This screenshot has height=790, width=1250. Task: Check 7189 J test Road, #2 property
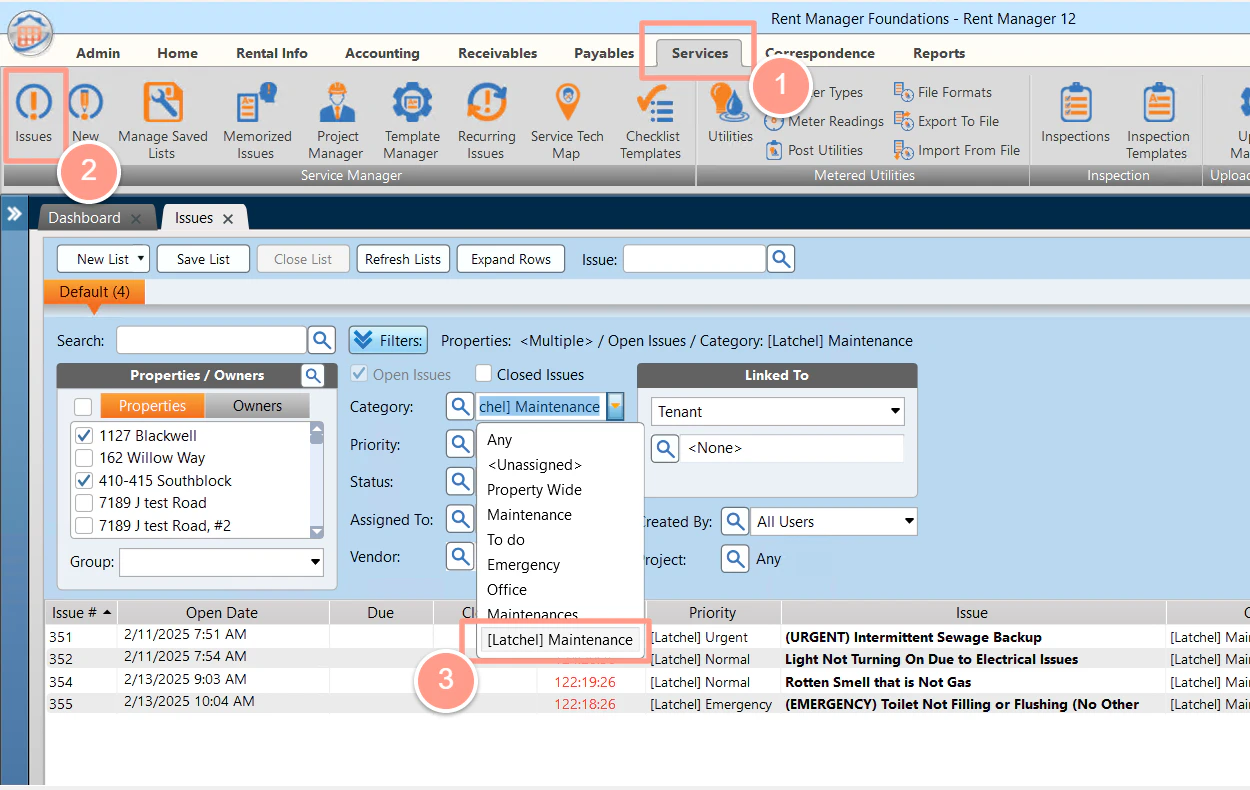84,526
